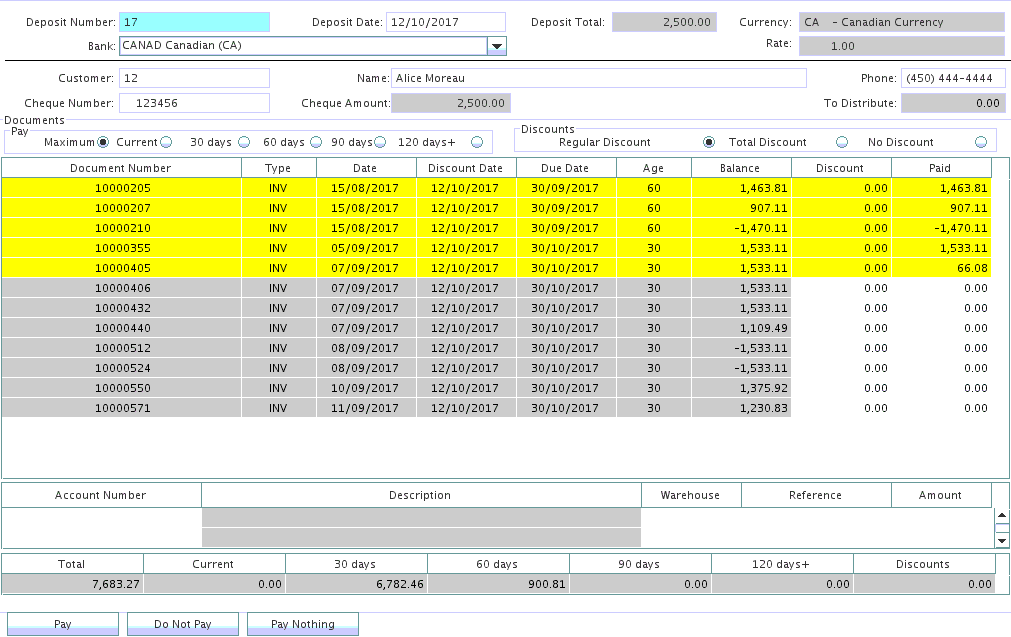This screenshot has height=637, width=1011.
Task: Enable the No Discount radio option
Action: [x=980, y=142]
